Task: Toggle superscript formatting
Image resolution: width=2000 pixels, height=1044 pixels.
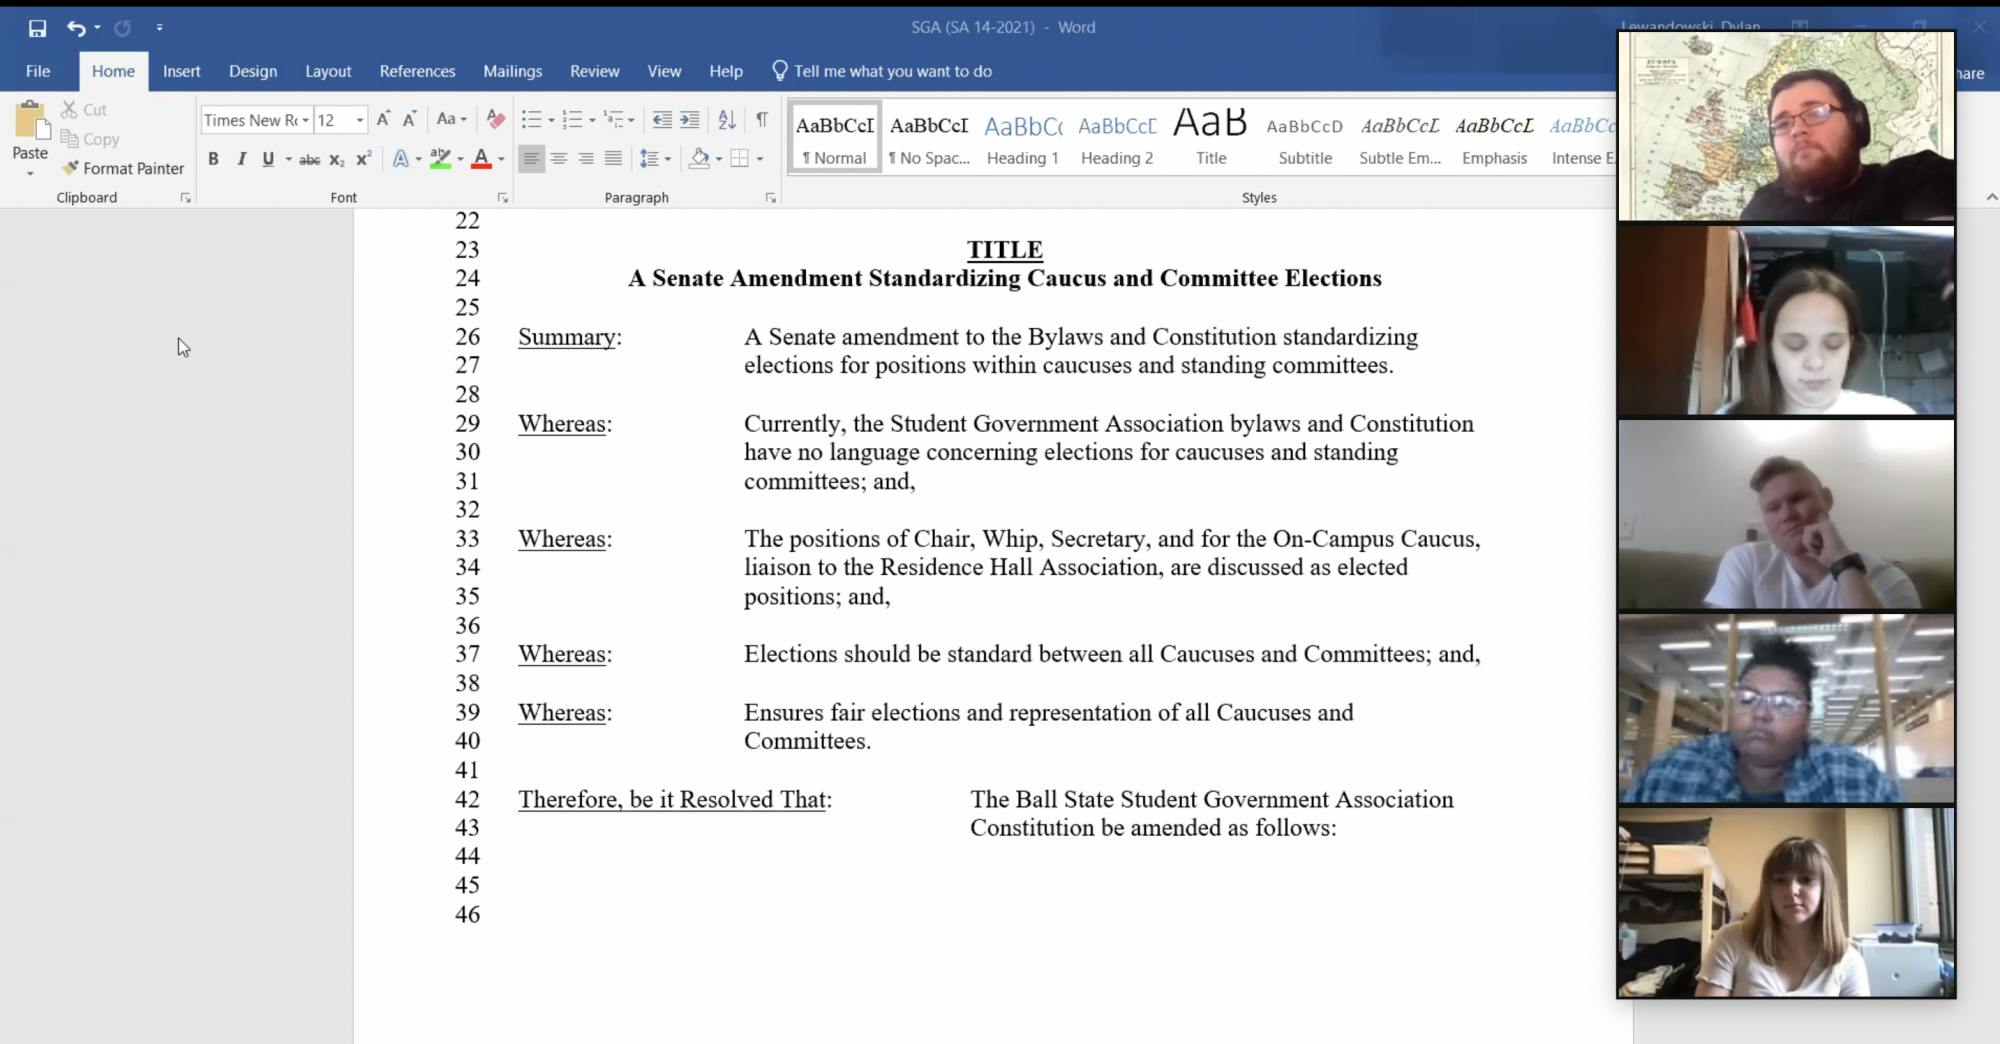Action: click(361, 158)
